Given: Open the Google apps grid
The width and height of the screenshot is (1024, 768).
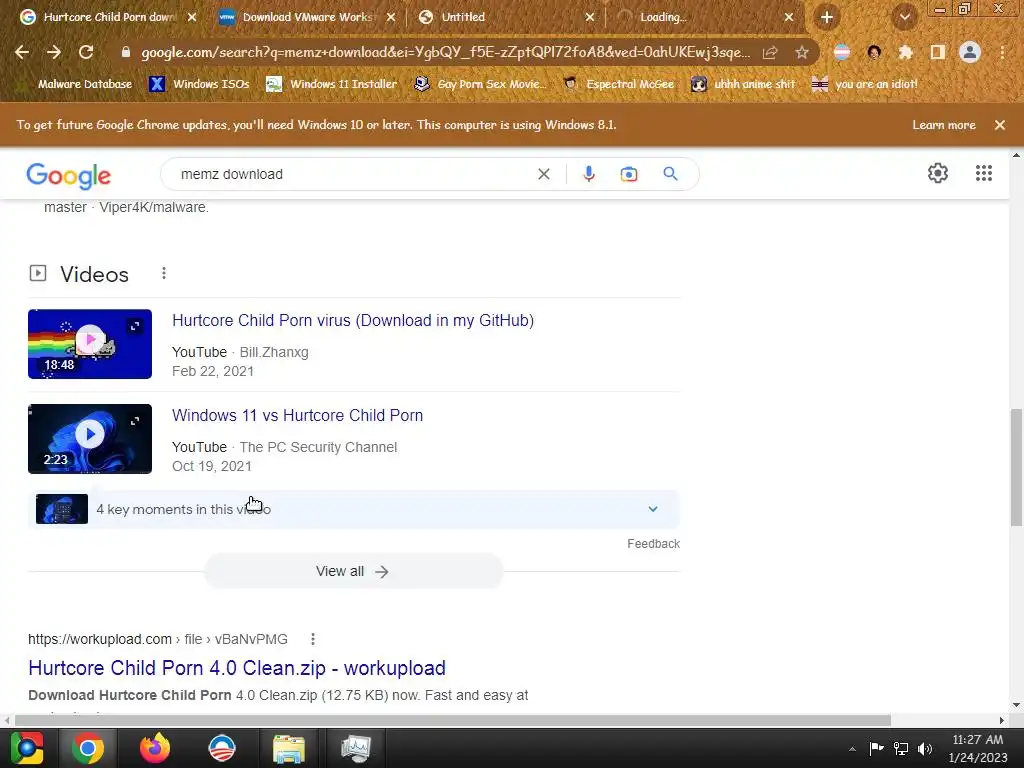Looking at the screenshot, I should pyautogui.click(x=984, y=173).
